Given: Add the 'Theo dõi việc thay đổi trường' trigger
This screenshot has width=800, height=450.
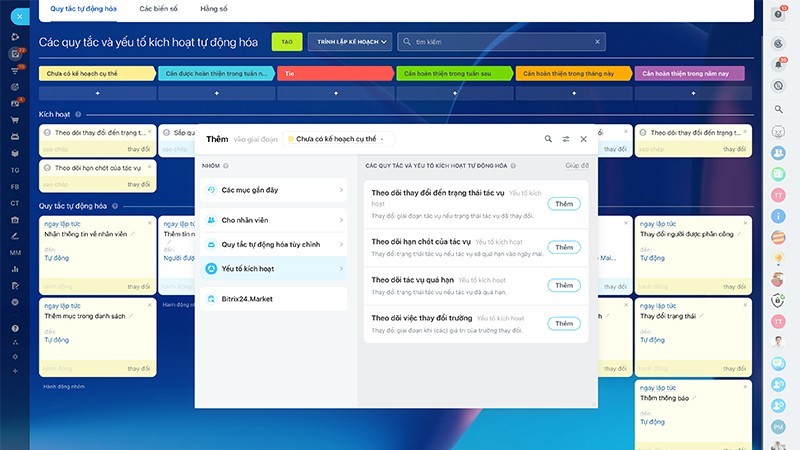Looking at the screenshot, I should pos(564,323).
